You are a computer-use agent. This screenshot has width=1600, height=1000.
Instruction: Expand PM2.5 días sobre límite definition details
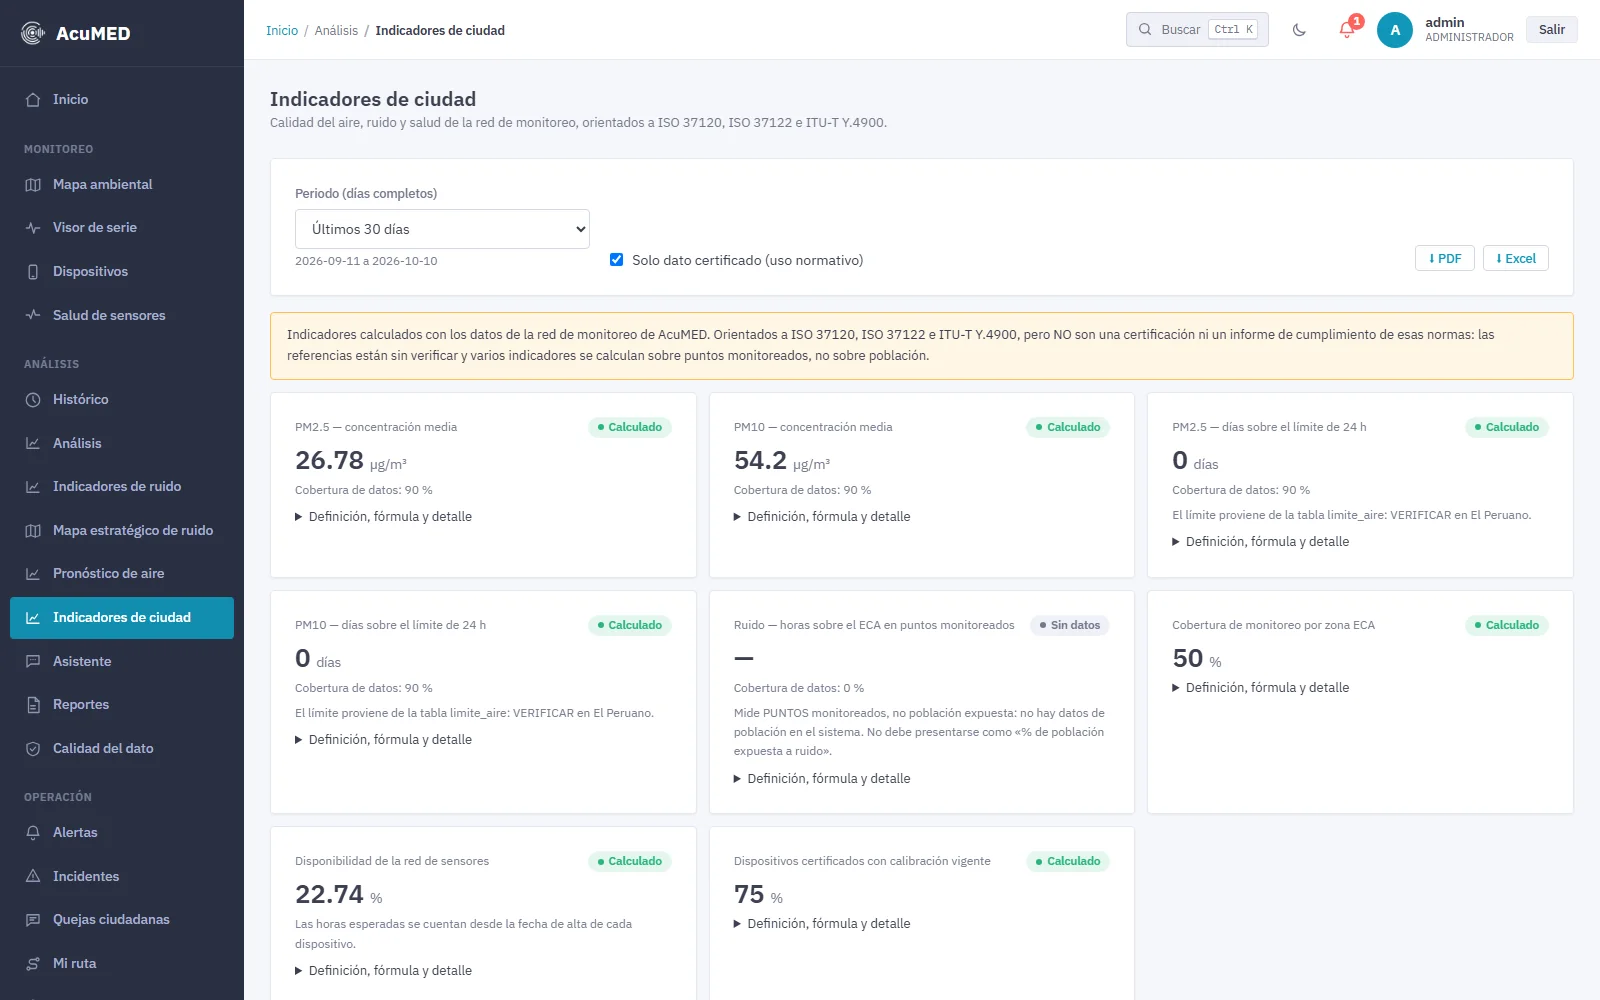[x=1260, y=542]
